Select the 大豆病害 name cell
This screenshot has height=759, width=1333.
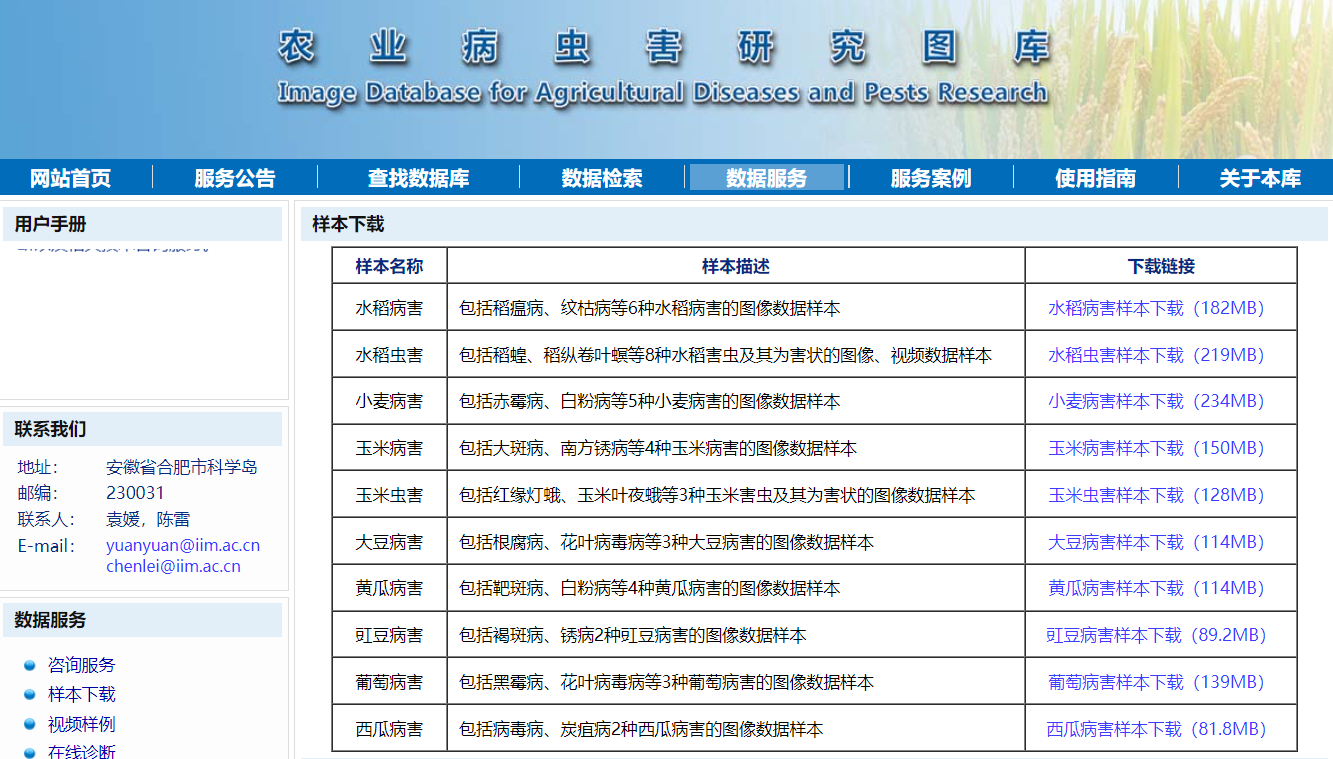pyautogui.click(x=389, y=542)
